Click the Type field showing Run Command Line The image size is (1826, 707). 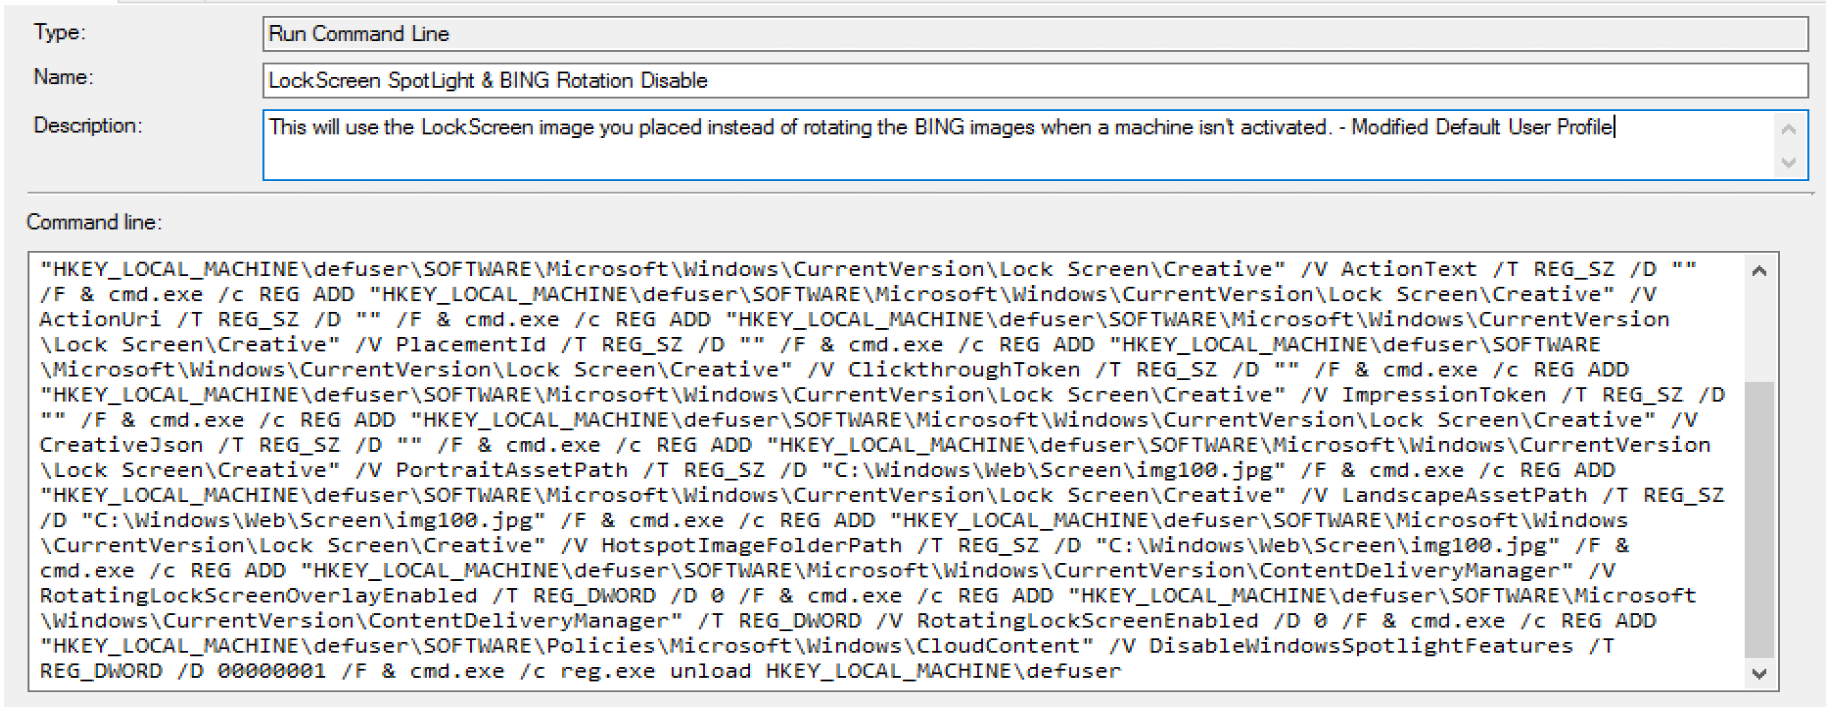(x=1034, y=34)
